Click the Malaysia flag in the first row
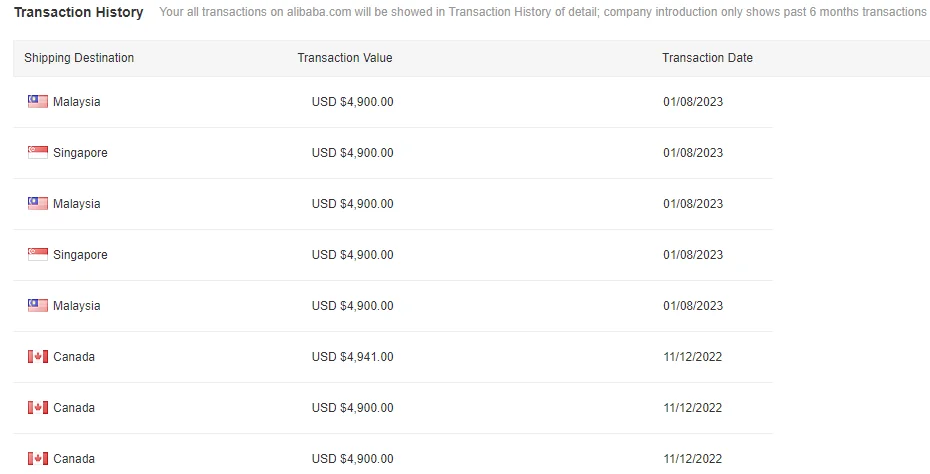The height and width of the screenshot is (474, 930). click(x=38, y=102)
